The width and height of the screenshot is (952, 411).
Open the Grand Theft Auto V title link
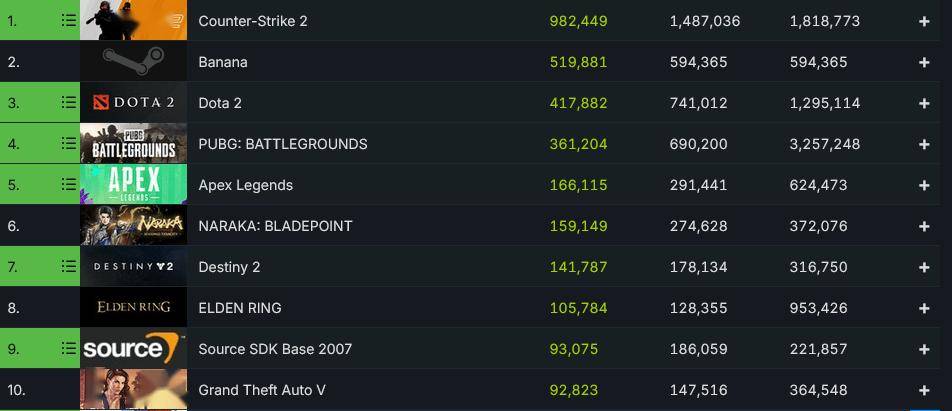(262, 390)
